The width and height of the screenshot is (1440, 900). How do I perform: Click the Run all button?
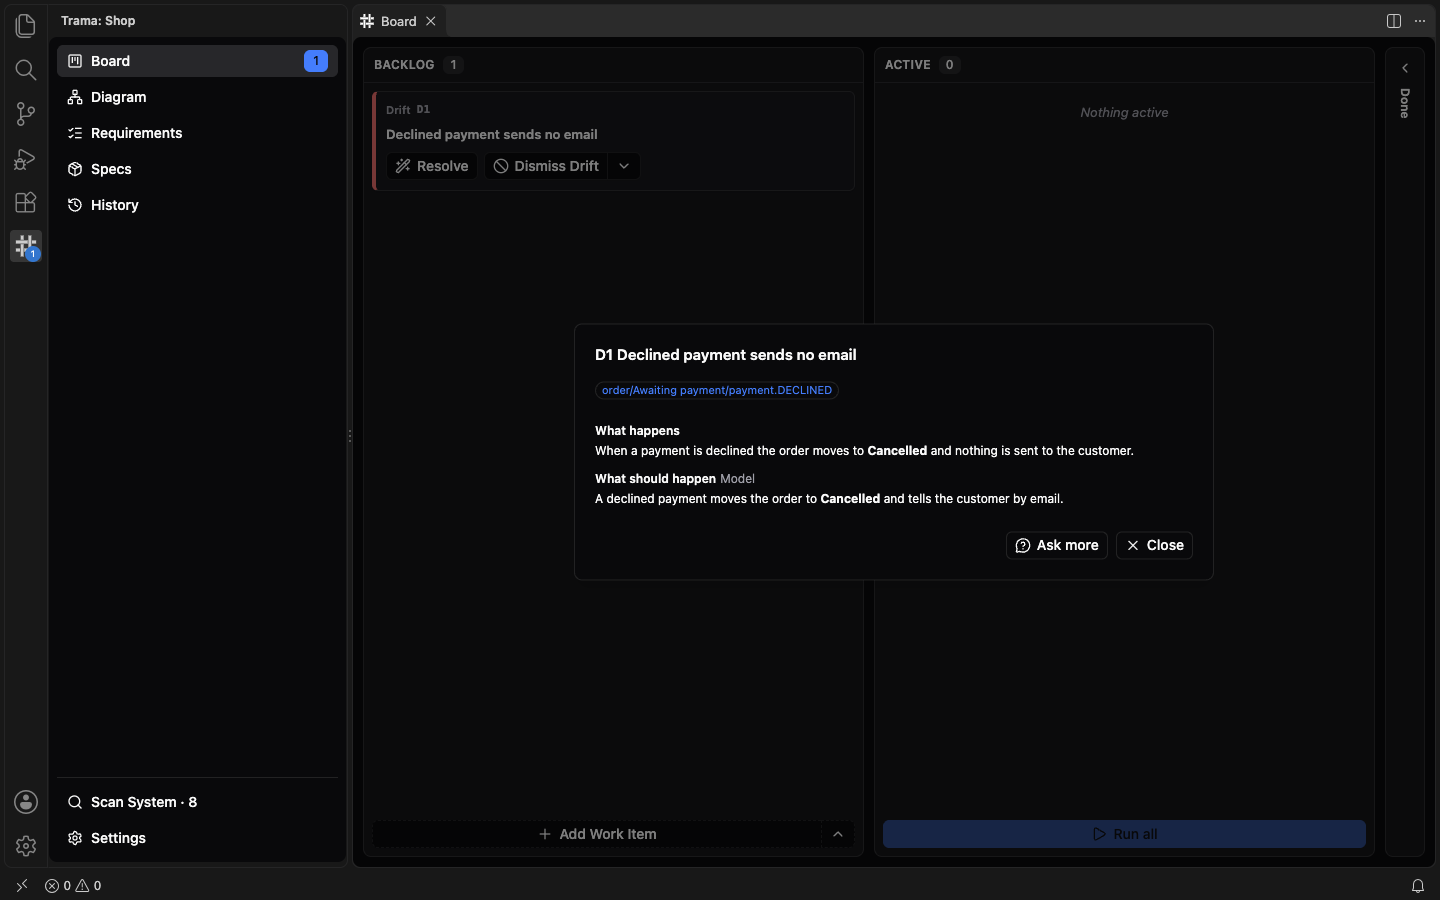pyautogui.click(x=1124, y=834)
